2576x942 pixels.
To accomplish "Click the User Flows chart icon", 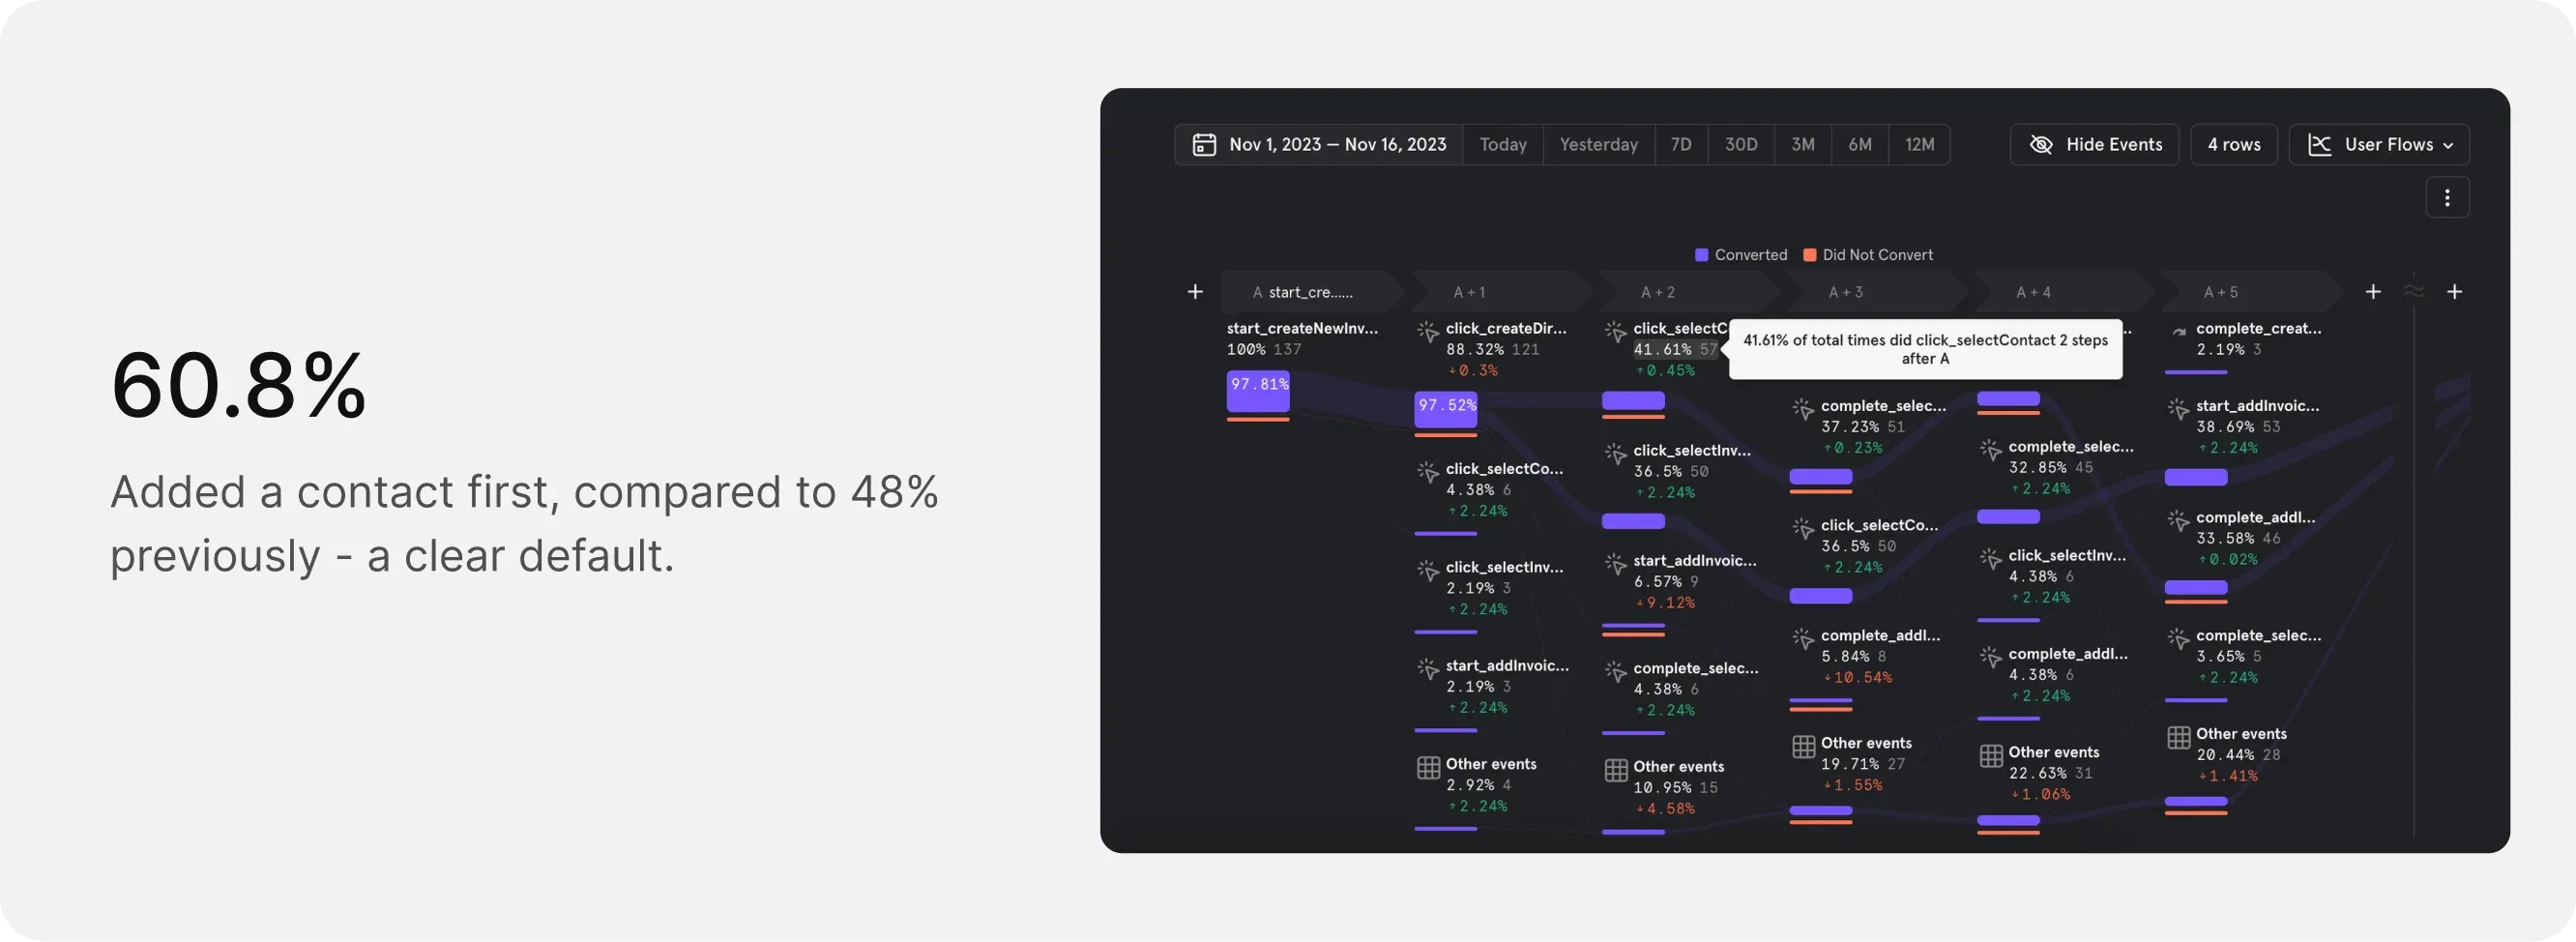I will (x=2320, y=144).
